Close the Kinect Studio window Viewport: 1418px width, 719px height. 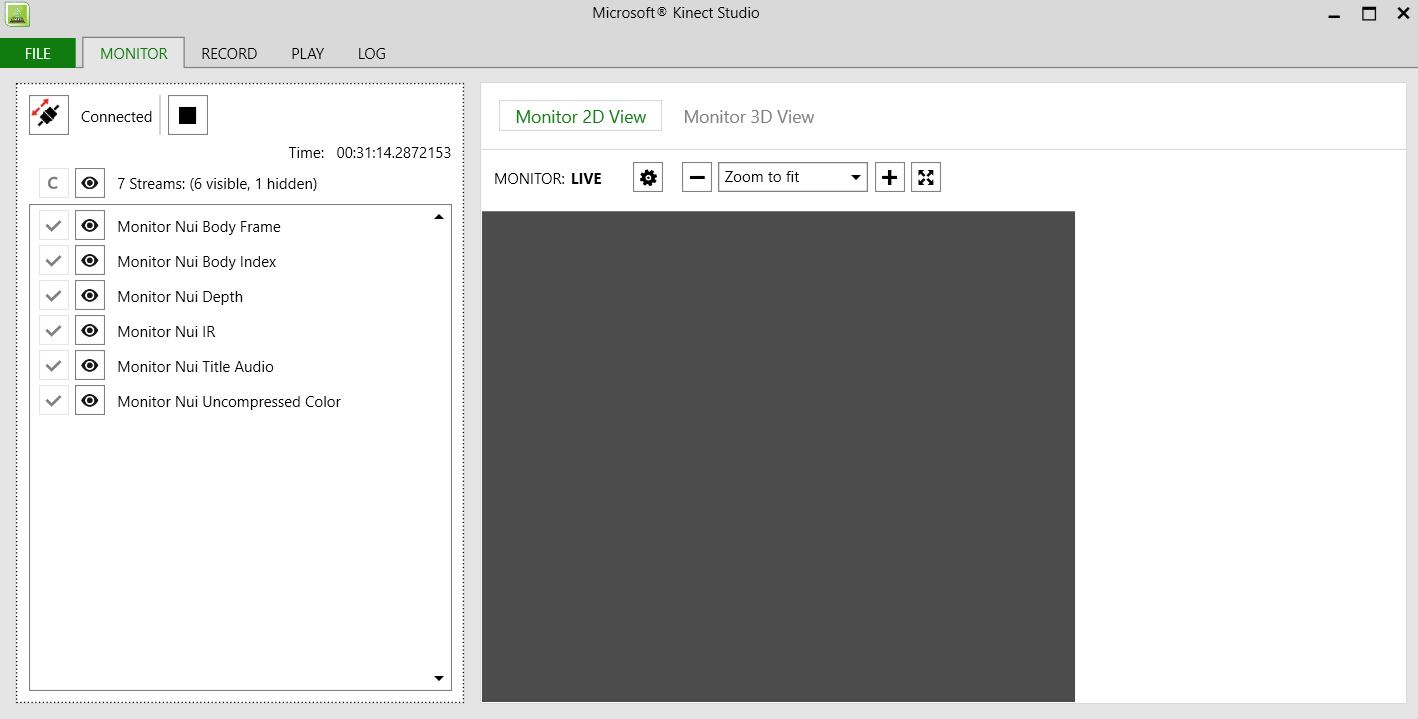1403,14
